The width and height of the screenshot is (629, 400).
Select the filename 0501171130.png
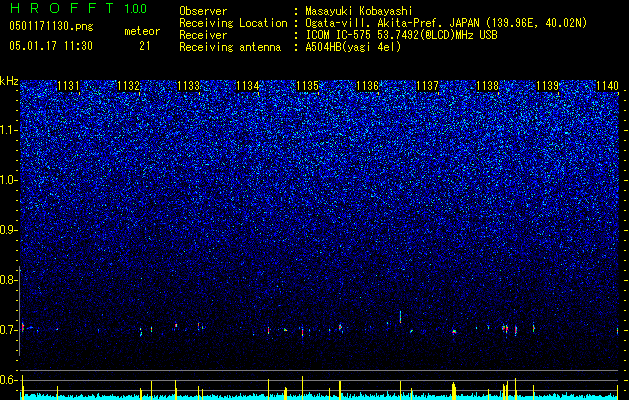(51, 27)
